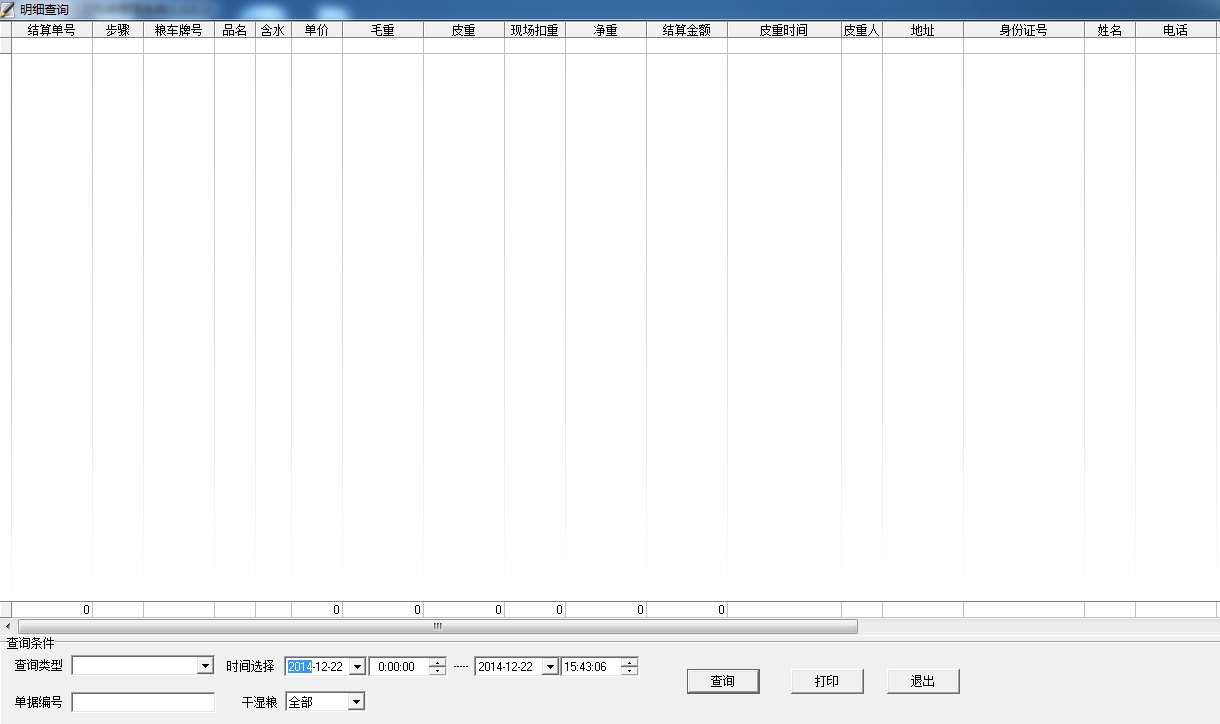Open the end date calendar dropdown arrow
Screen dimensions: 1220x724
(x=549, y=667)
